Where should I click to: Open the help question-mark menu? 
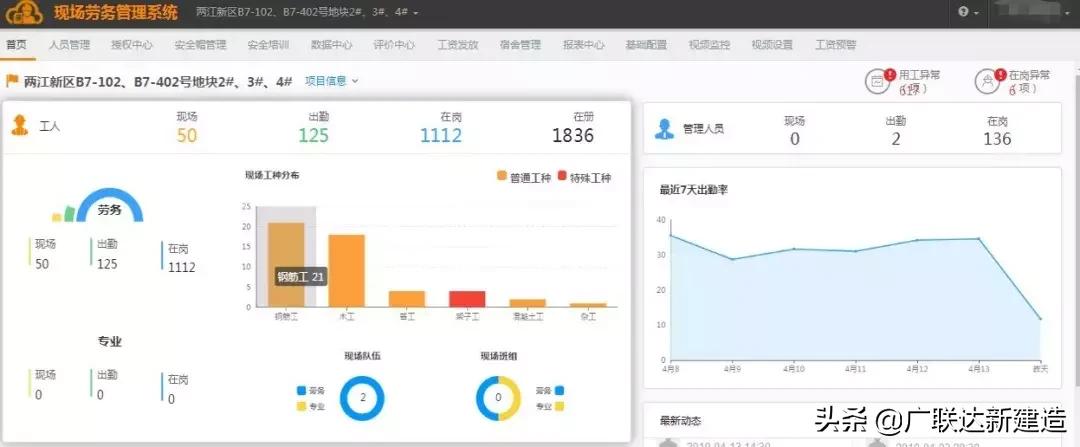tap(968, 12)
